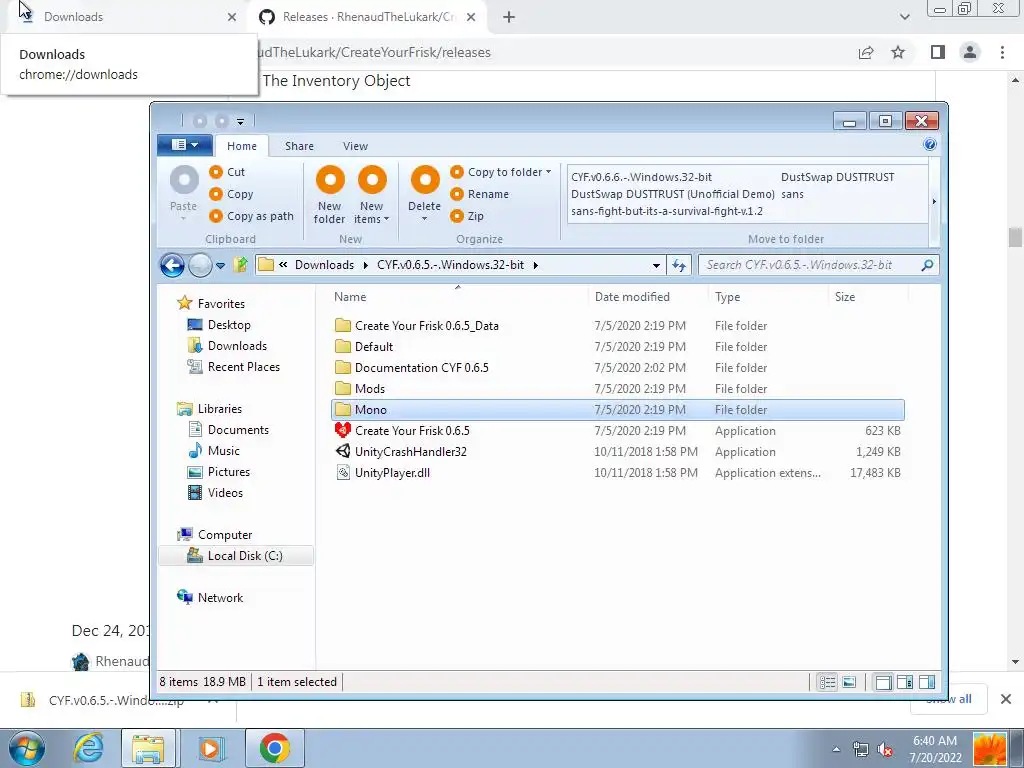This screenshot has height=768, width=1024.
Task: Toggle the navigation pane layout button
Action: [883, 682]
